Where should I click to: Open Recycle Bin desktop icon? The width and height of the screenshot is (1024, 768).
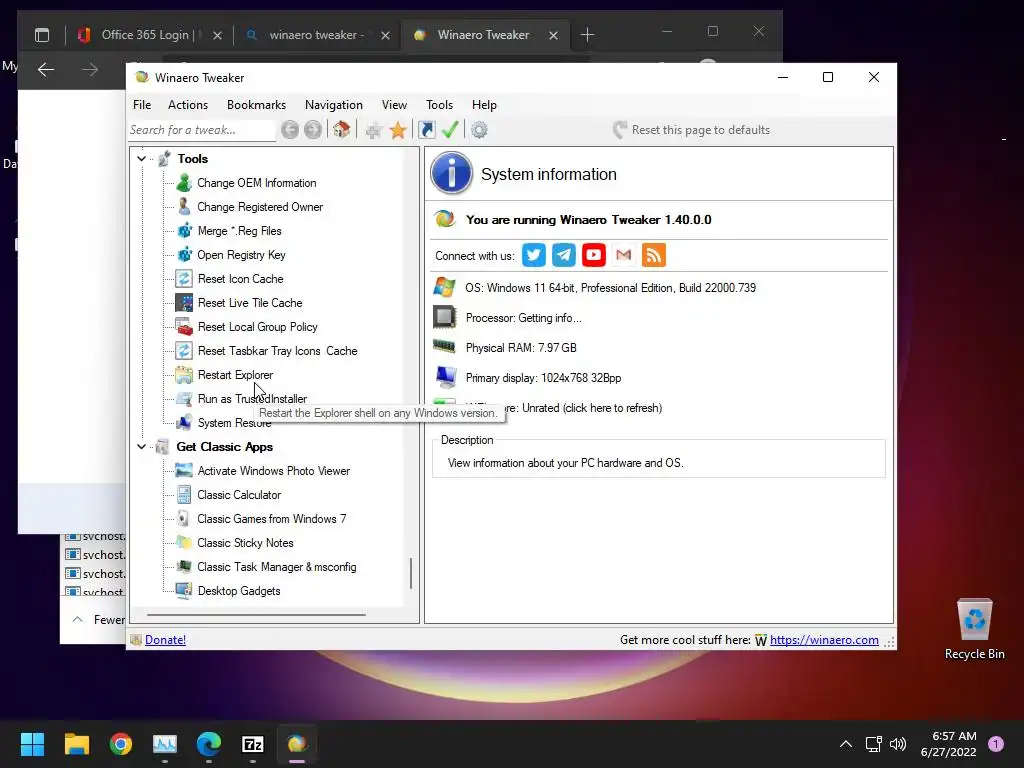coord(974,629)
